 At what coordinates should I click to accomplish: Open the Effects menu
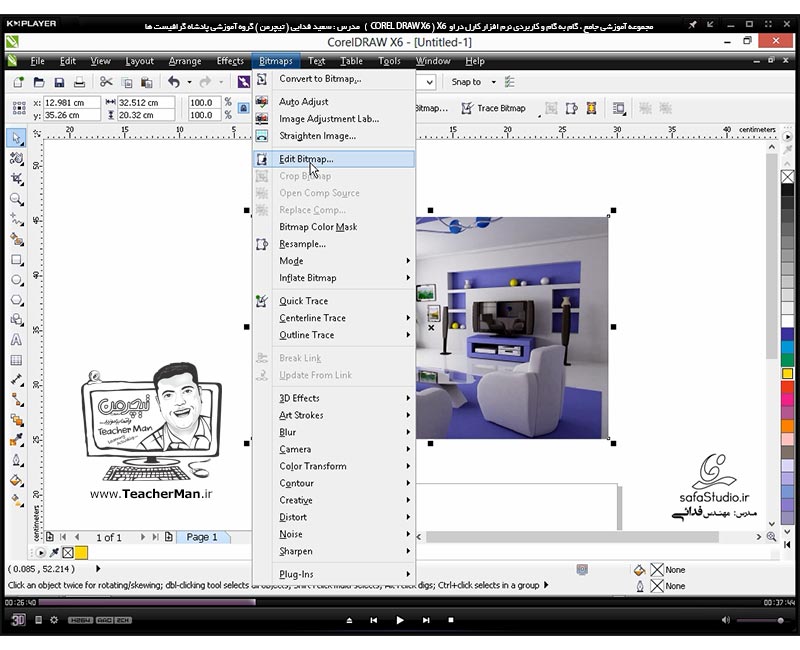(x=230, y=61)
